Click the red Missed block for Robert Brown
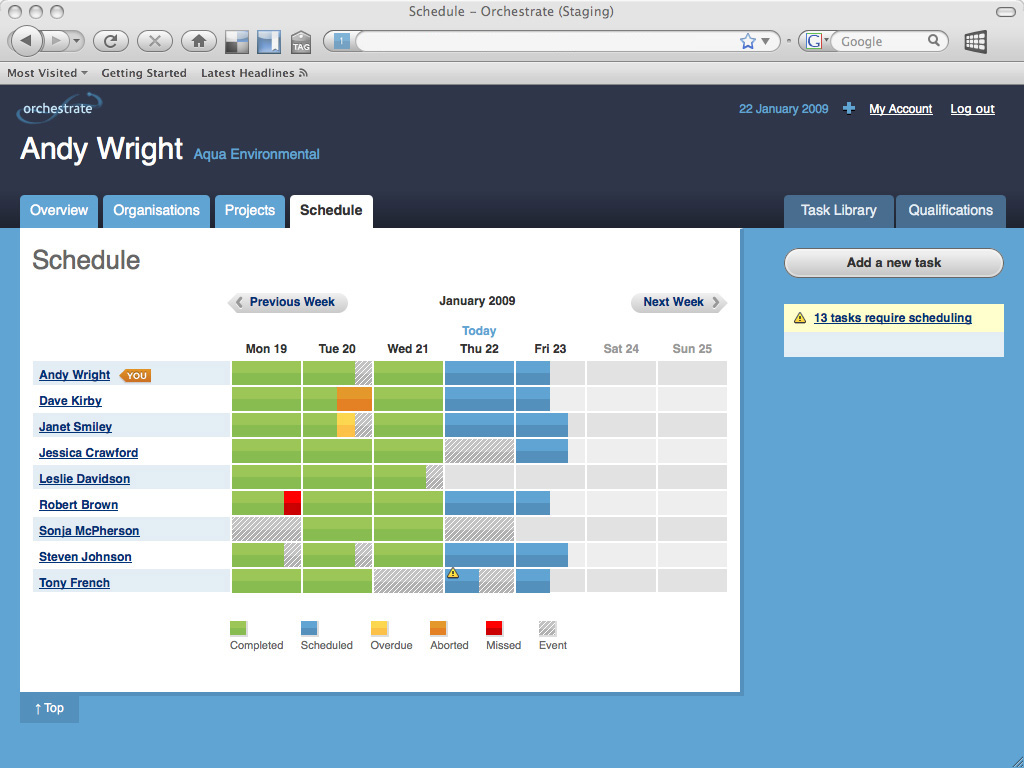The image size is (1024, 768). coord(292,503)
